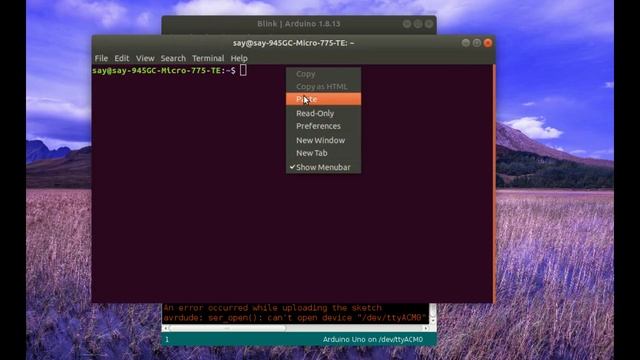The image size is (640, 360).
Task: Minimize the Arduino Blink window
Action: (407, 24)
